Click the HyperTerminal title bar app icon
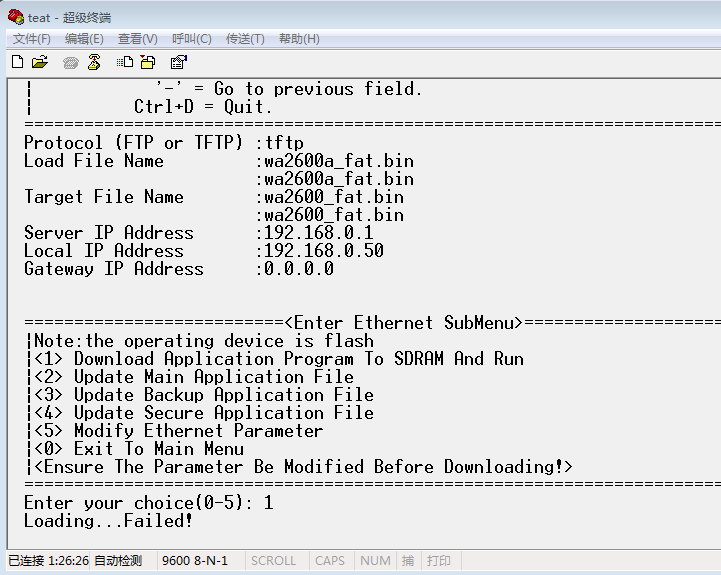This screenshot has width=721, height=575. (x=16, y=17)
